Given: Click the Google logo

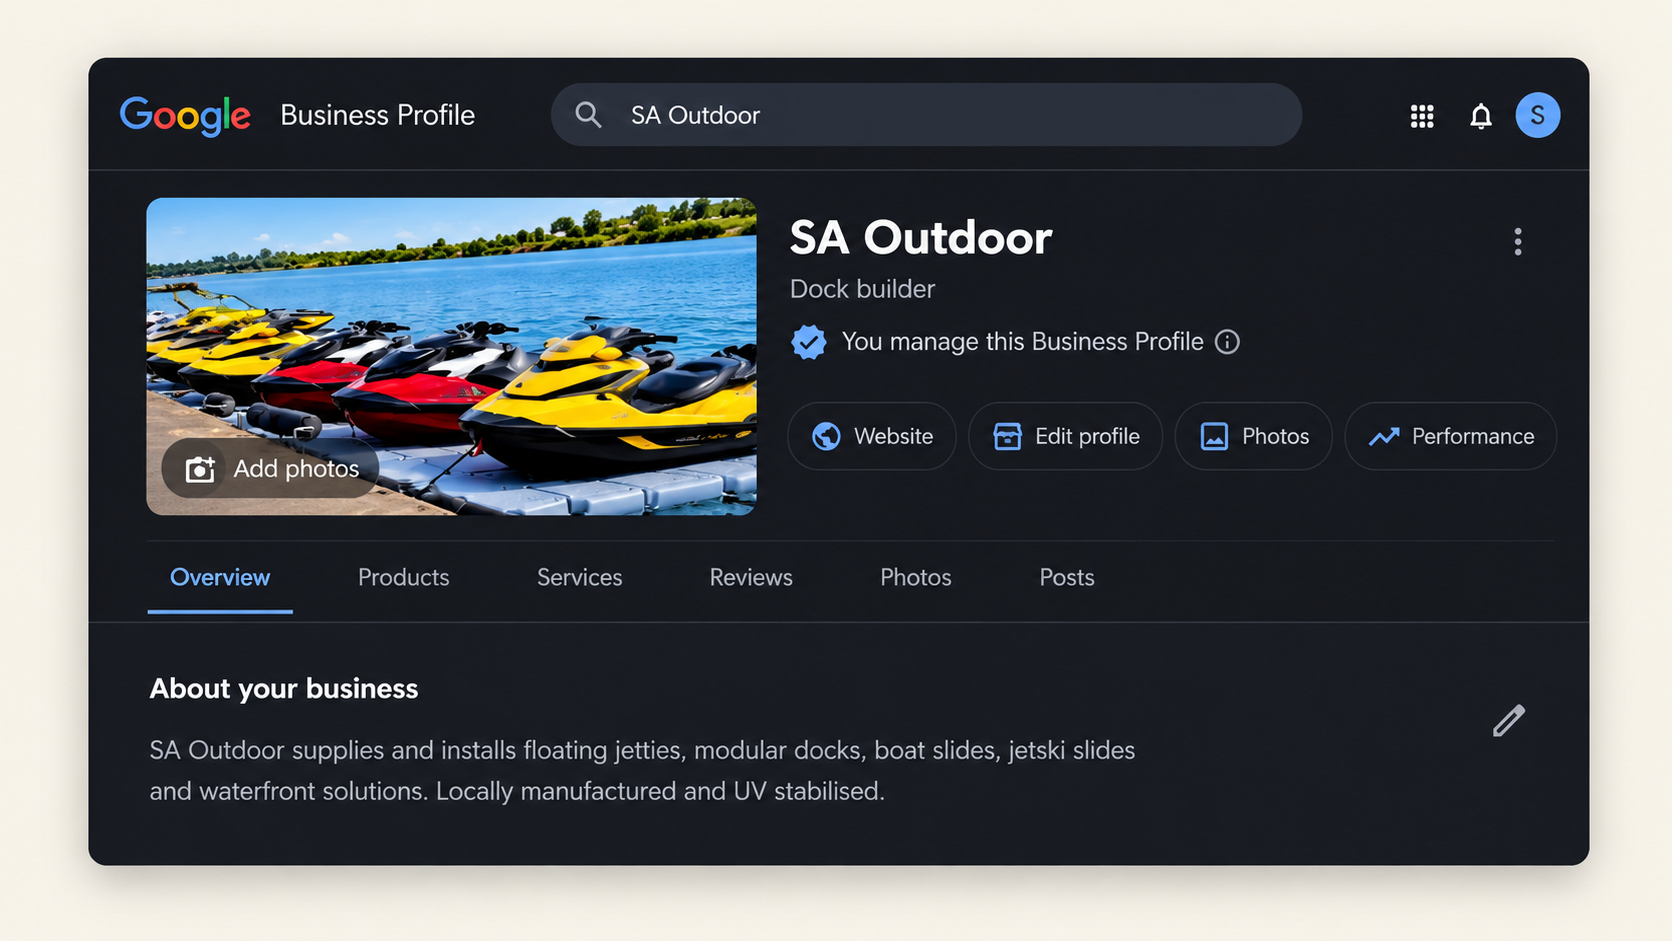Looking at the screenshot, I should coord(185,116).
